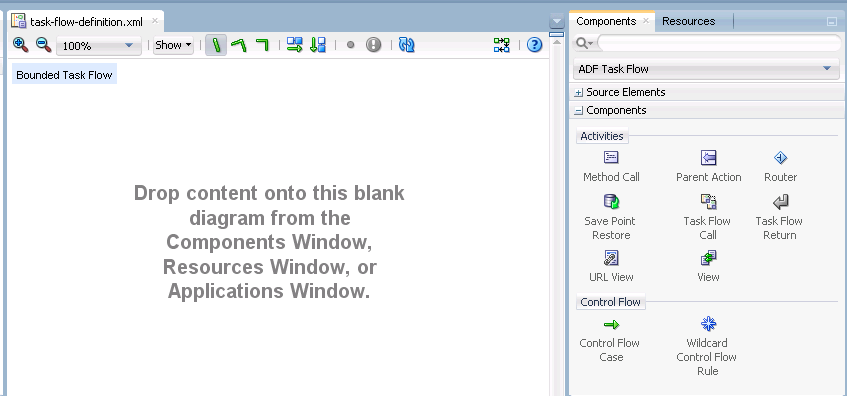Collapse the Components section

pos(579,110)
